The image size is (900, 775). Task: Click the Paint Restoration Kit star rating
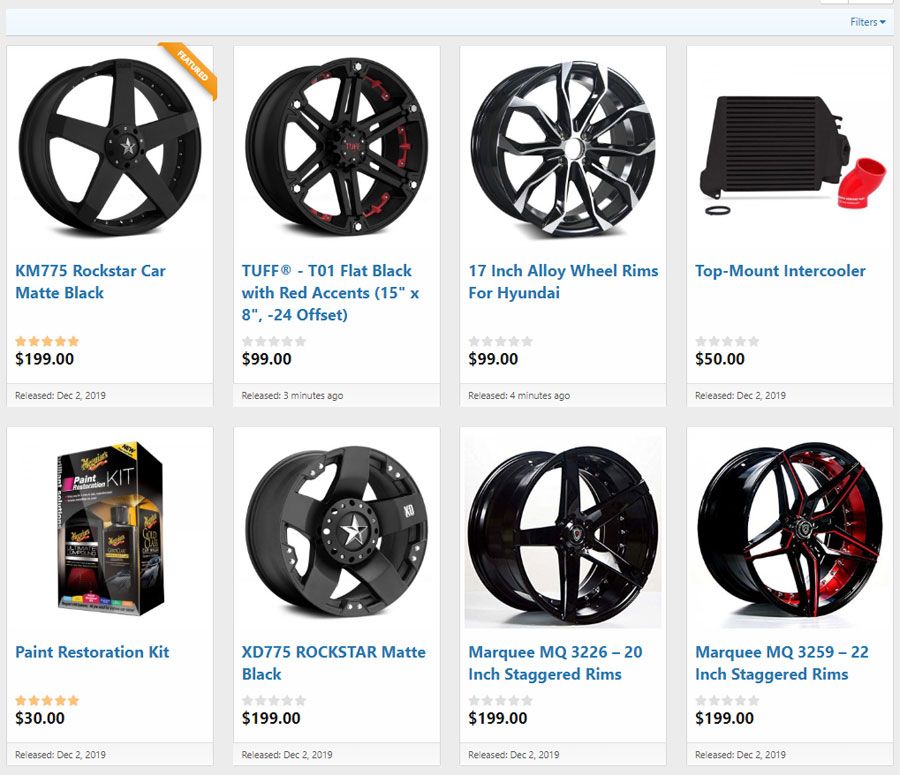[47, 700]
